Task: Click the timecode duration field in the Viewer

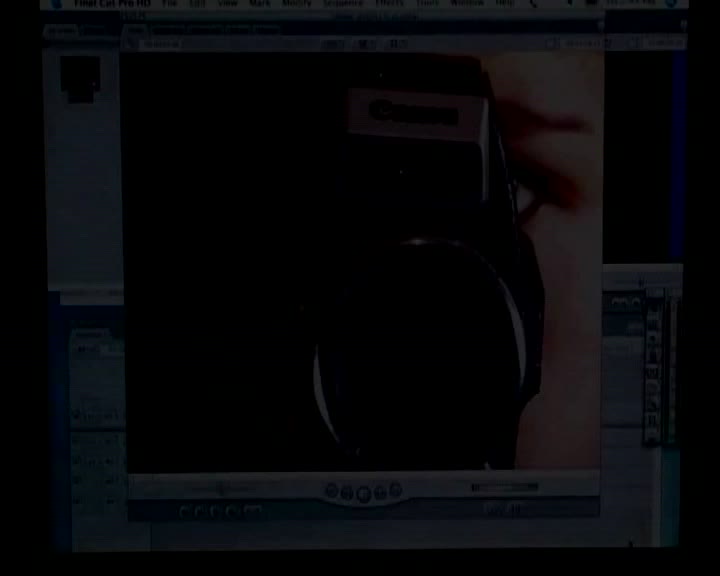Action: 159,44
